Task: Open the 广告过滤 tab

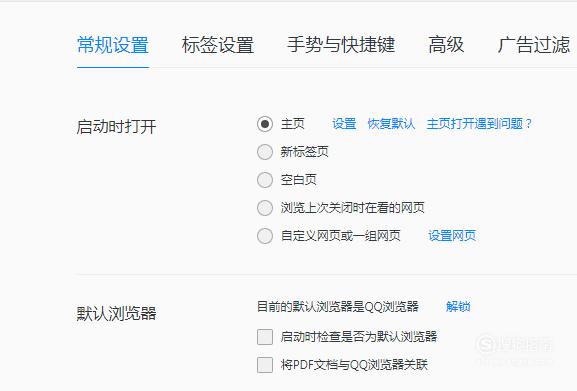Action: 534,45
